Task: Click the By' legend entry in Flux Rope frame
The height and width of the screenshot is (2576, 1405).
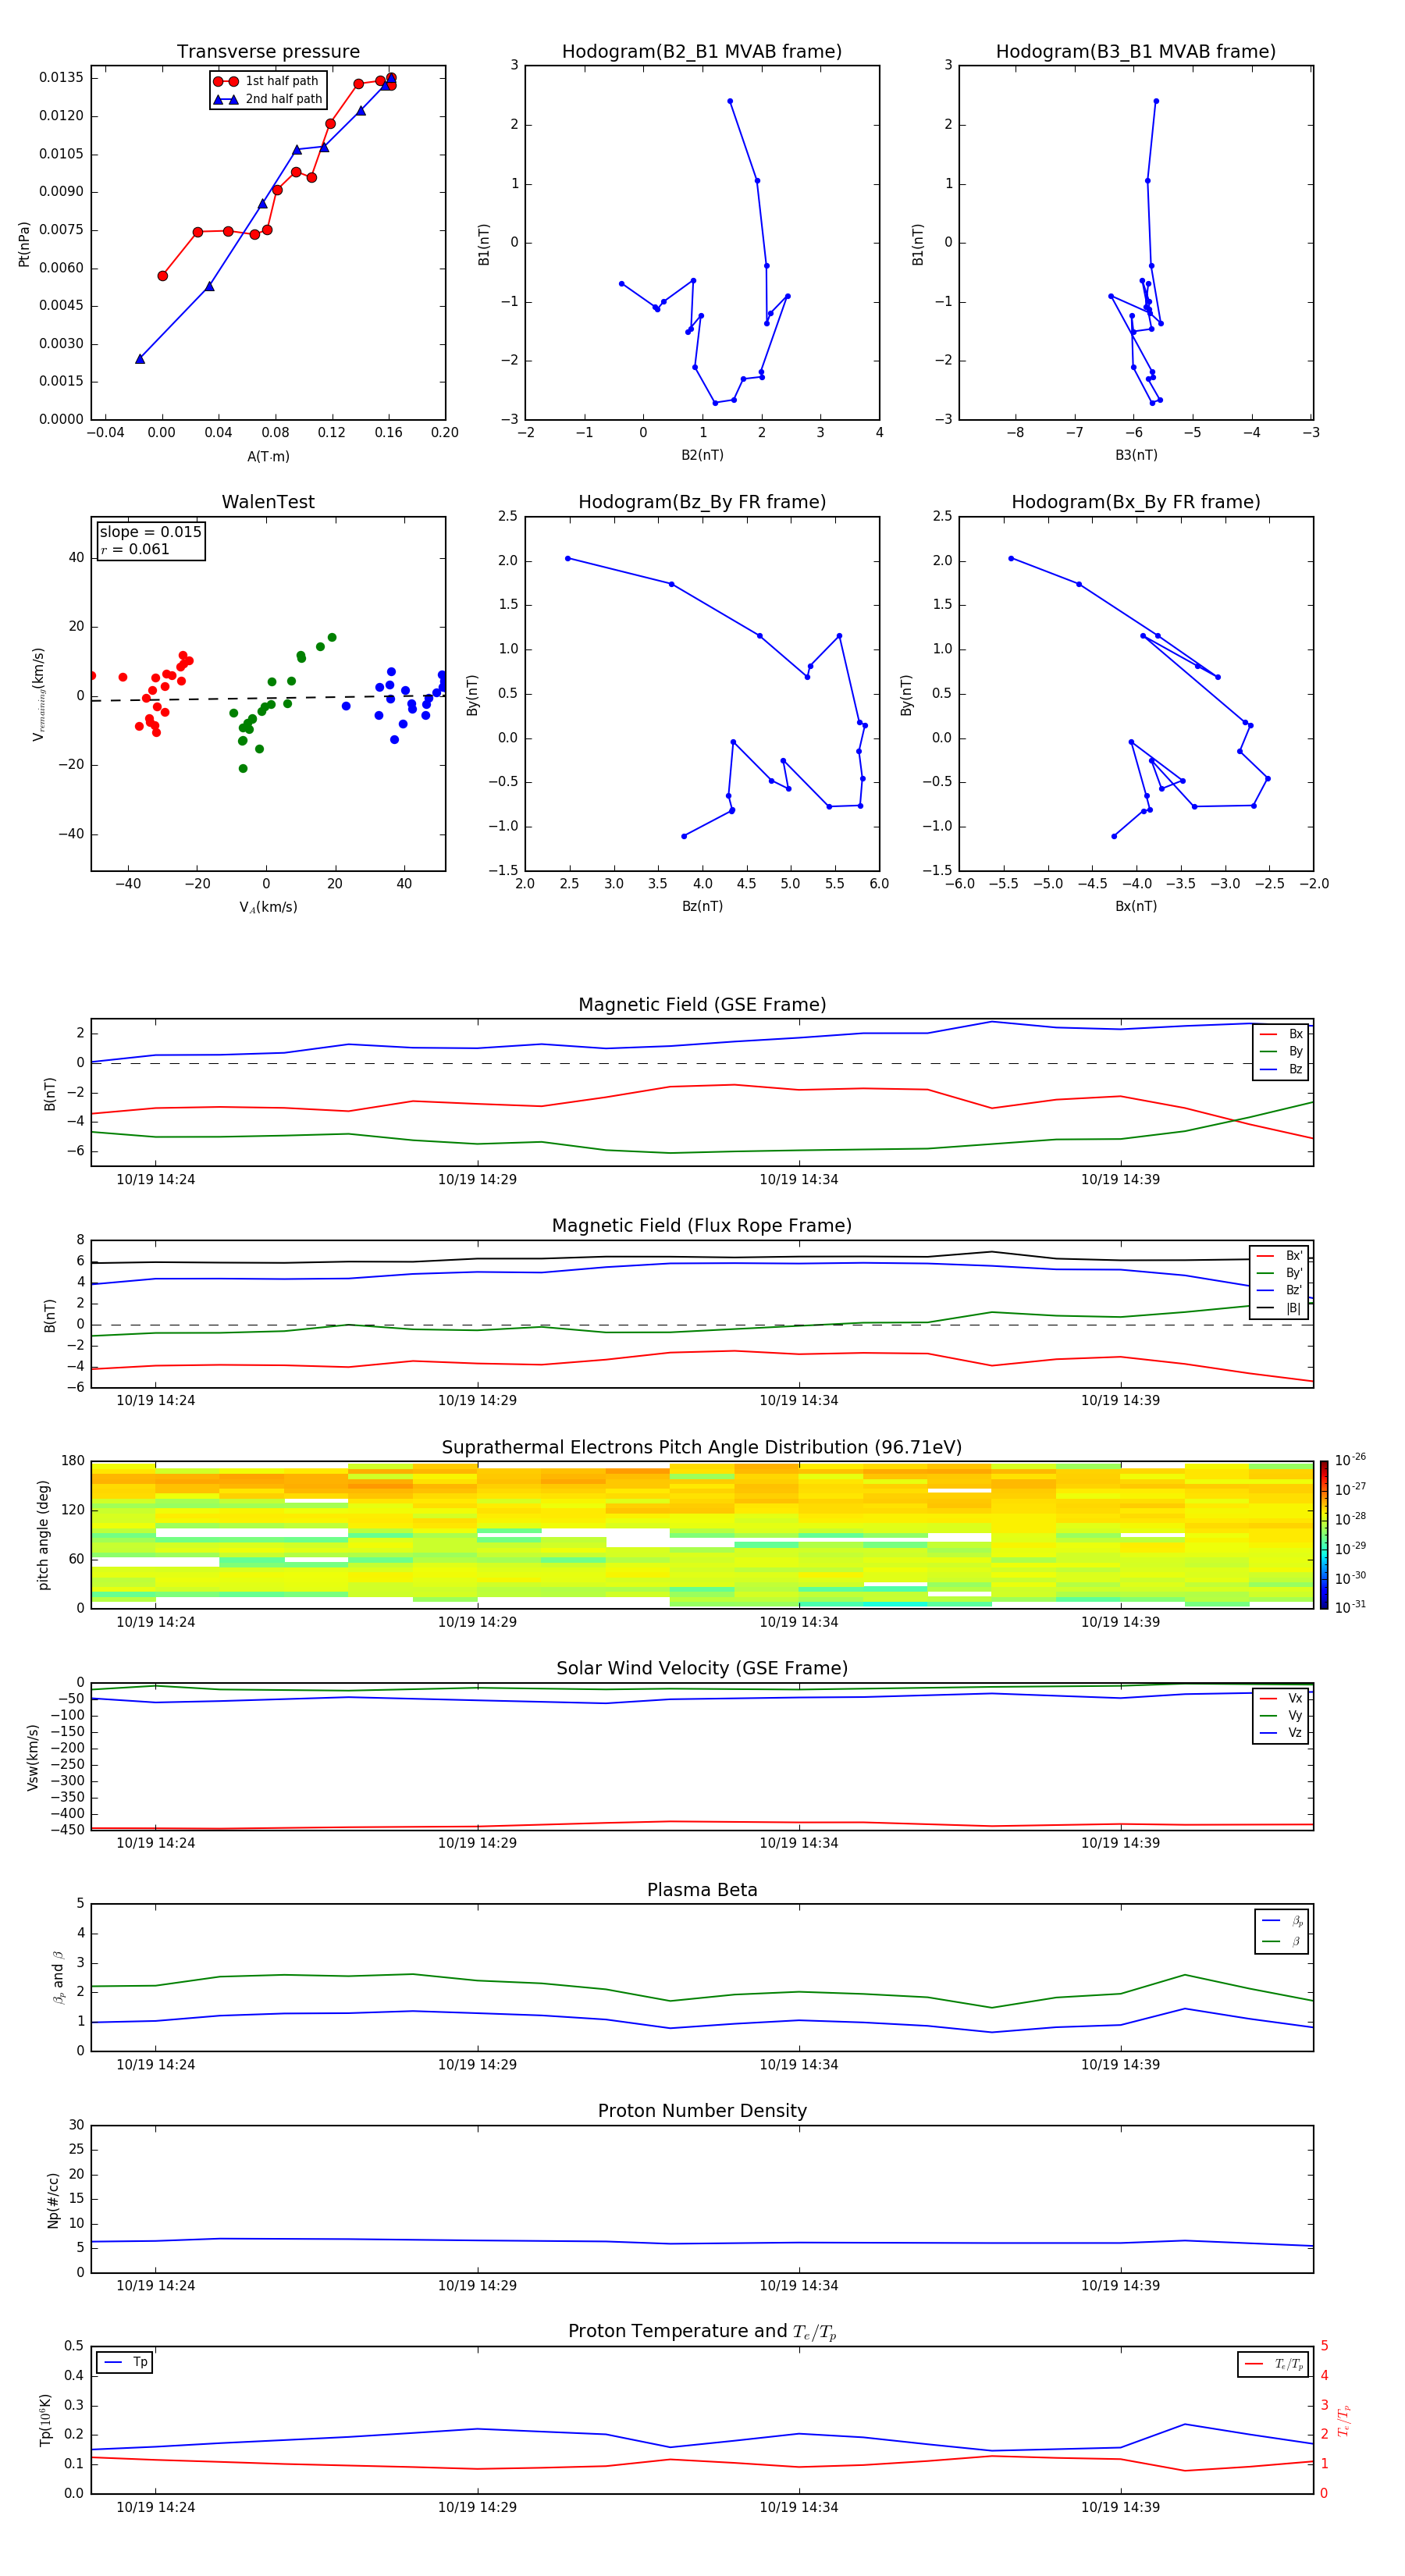Action: tap(1280, 1273)
